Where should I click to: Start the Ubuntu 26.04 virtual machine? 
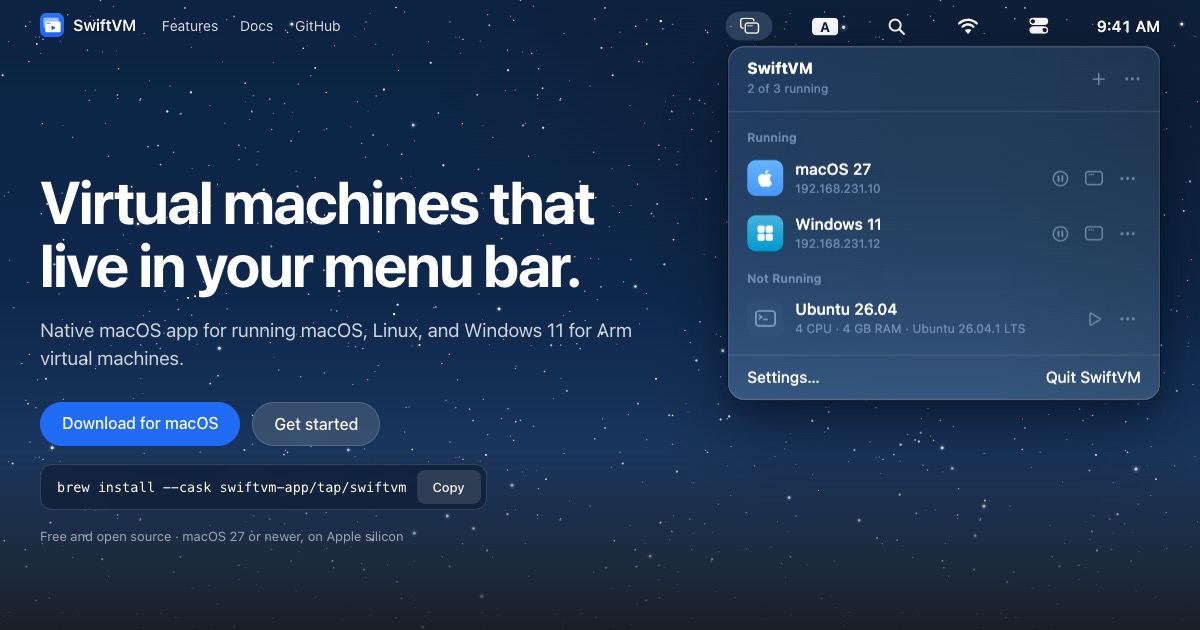(x=1094, y=319)
